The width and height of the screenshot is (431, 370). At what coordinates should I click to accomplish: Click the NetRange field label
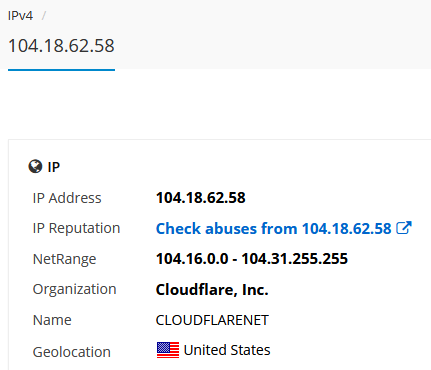[64, 259]
